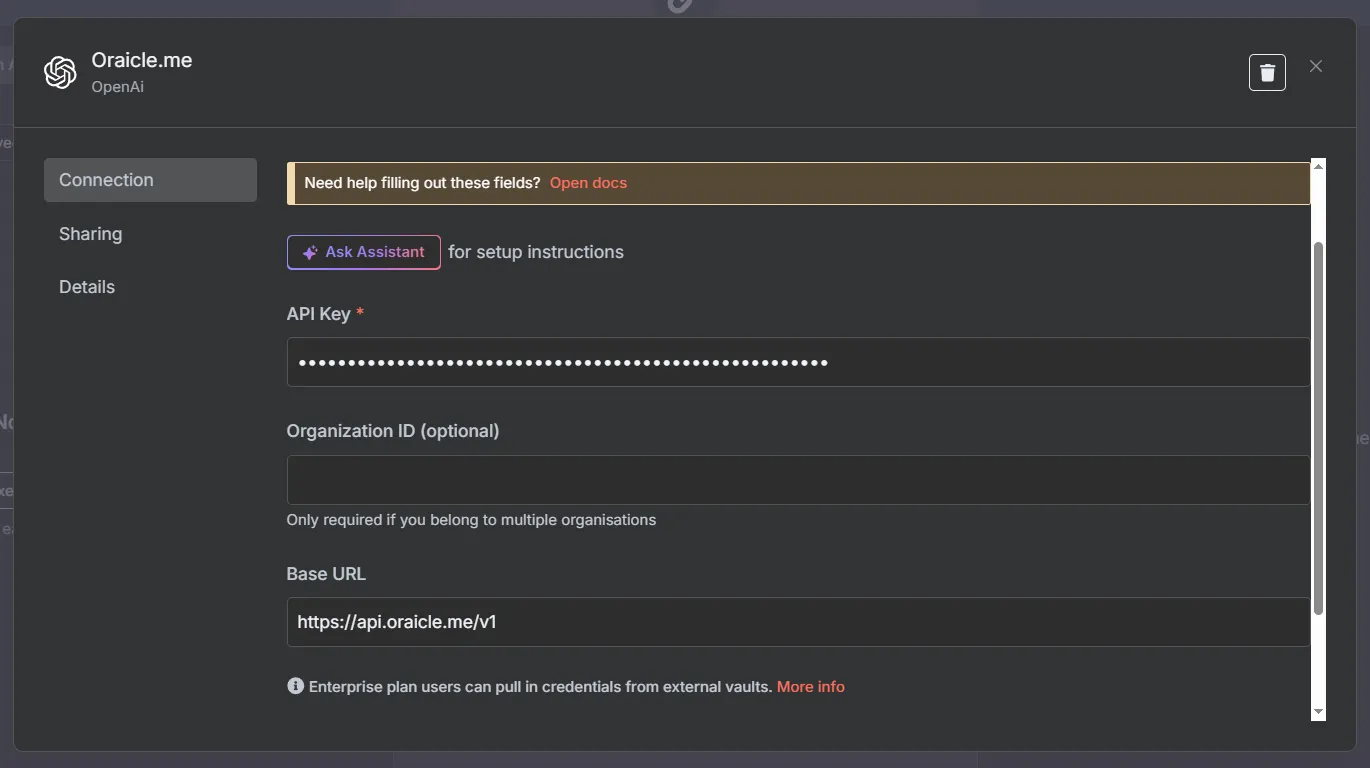Click the OpenAI logo icon
The width and height of the screenshot is (1370, 768).
(x=60, y=72)
